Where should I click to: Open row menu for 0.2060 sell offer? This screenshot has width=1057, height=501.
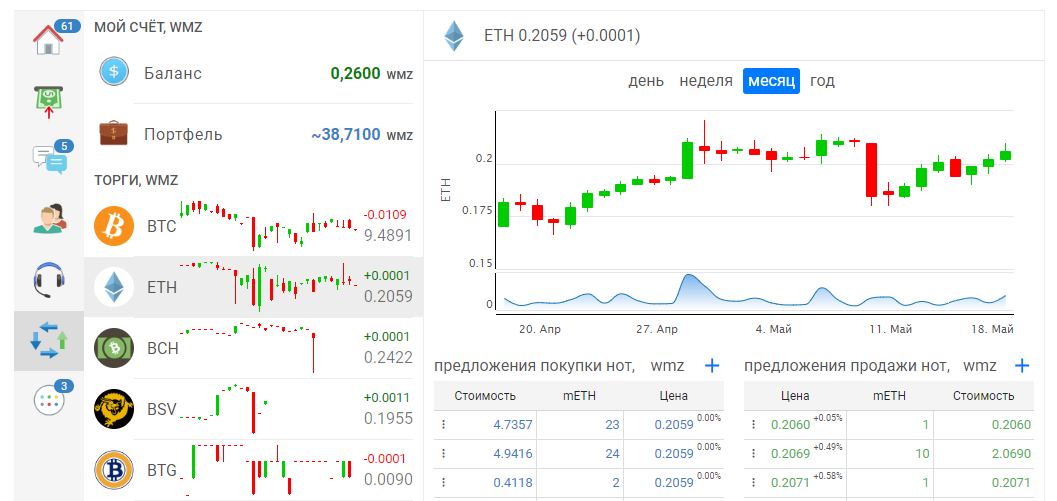click(x=754, y=425)
